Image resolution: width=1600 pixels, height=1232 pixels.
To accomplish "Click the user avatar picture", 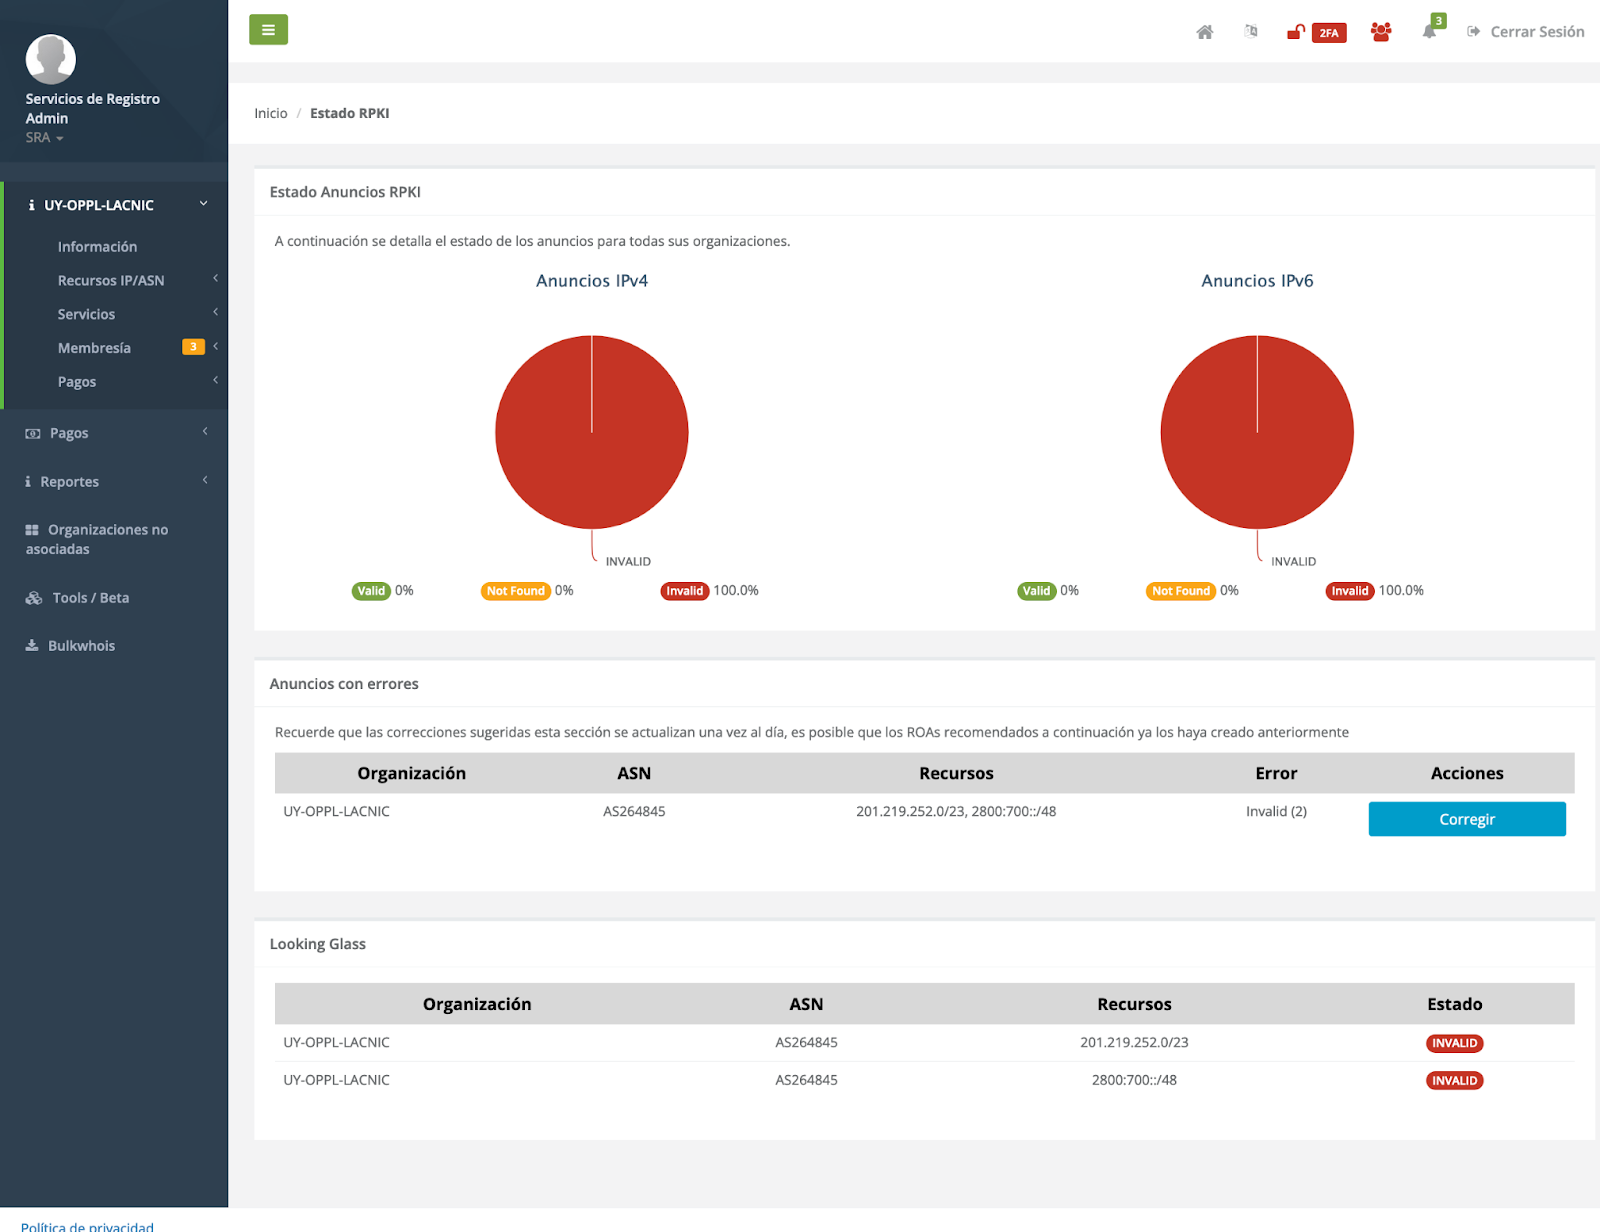I will 50,59.
